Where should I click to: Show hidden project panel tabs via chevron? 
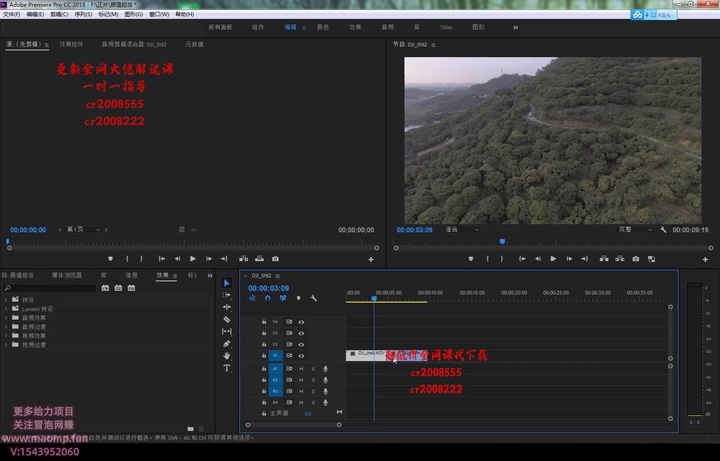pos(210,275)
